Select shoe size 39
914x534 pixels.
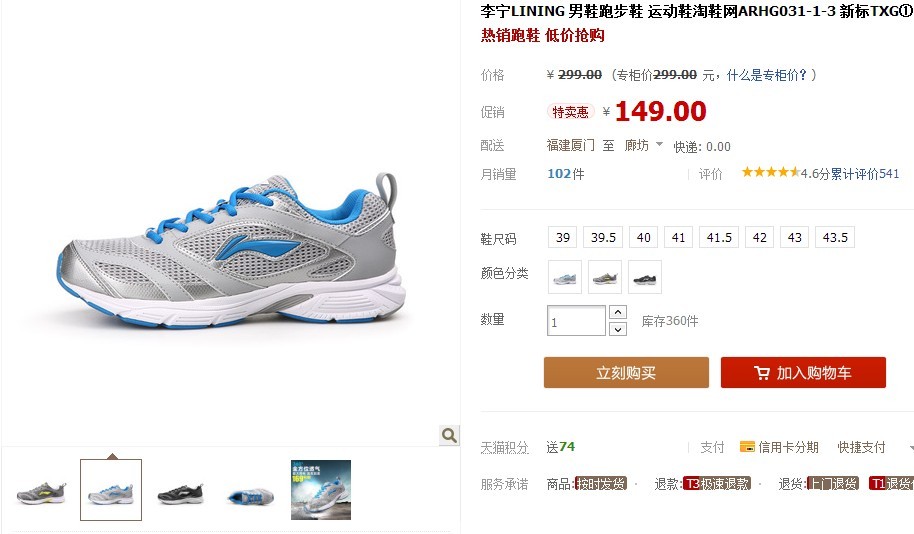563,237
